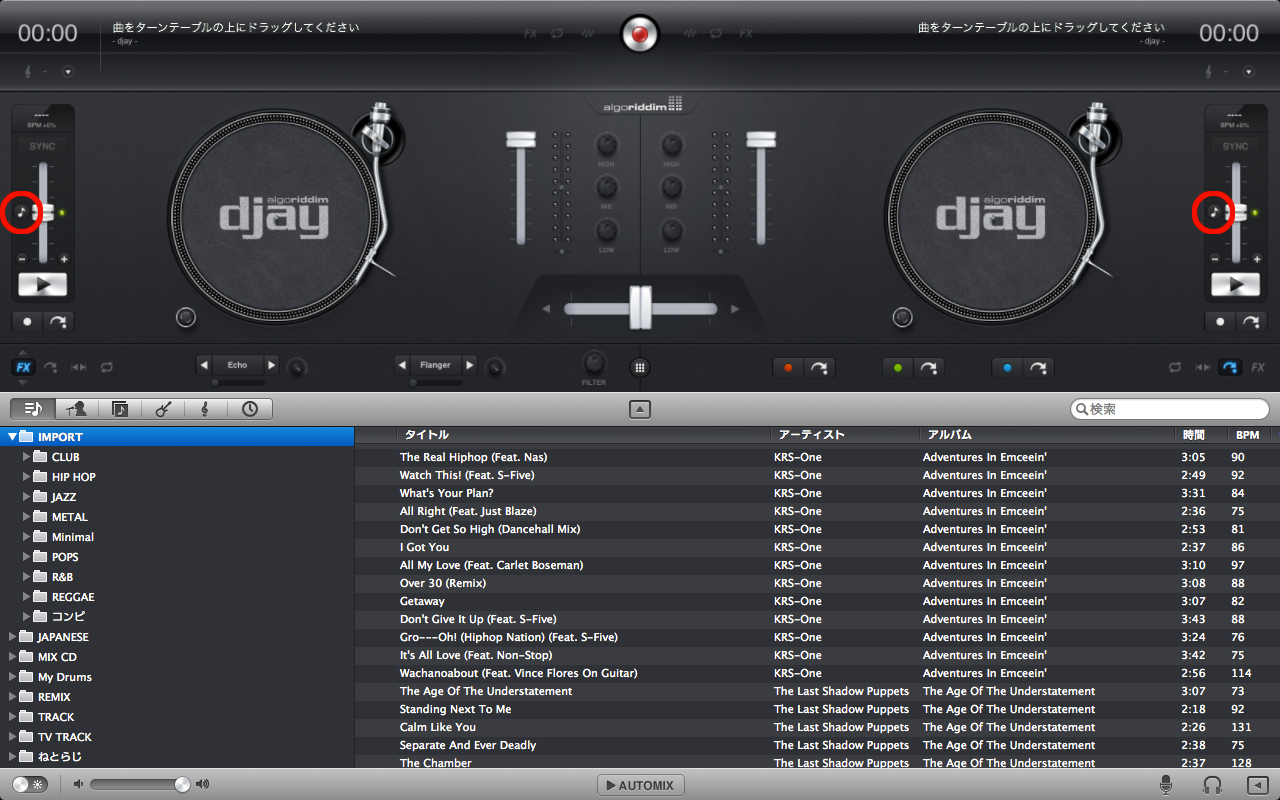Set the blue cue point marker

point(1008,368)
